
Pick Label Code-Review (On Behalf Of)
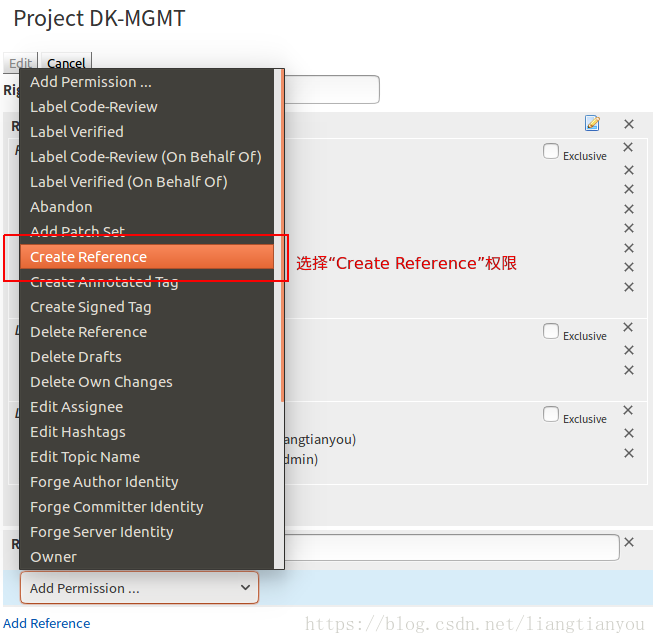pos(147,157)
